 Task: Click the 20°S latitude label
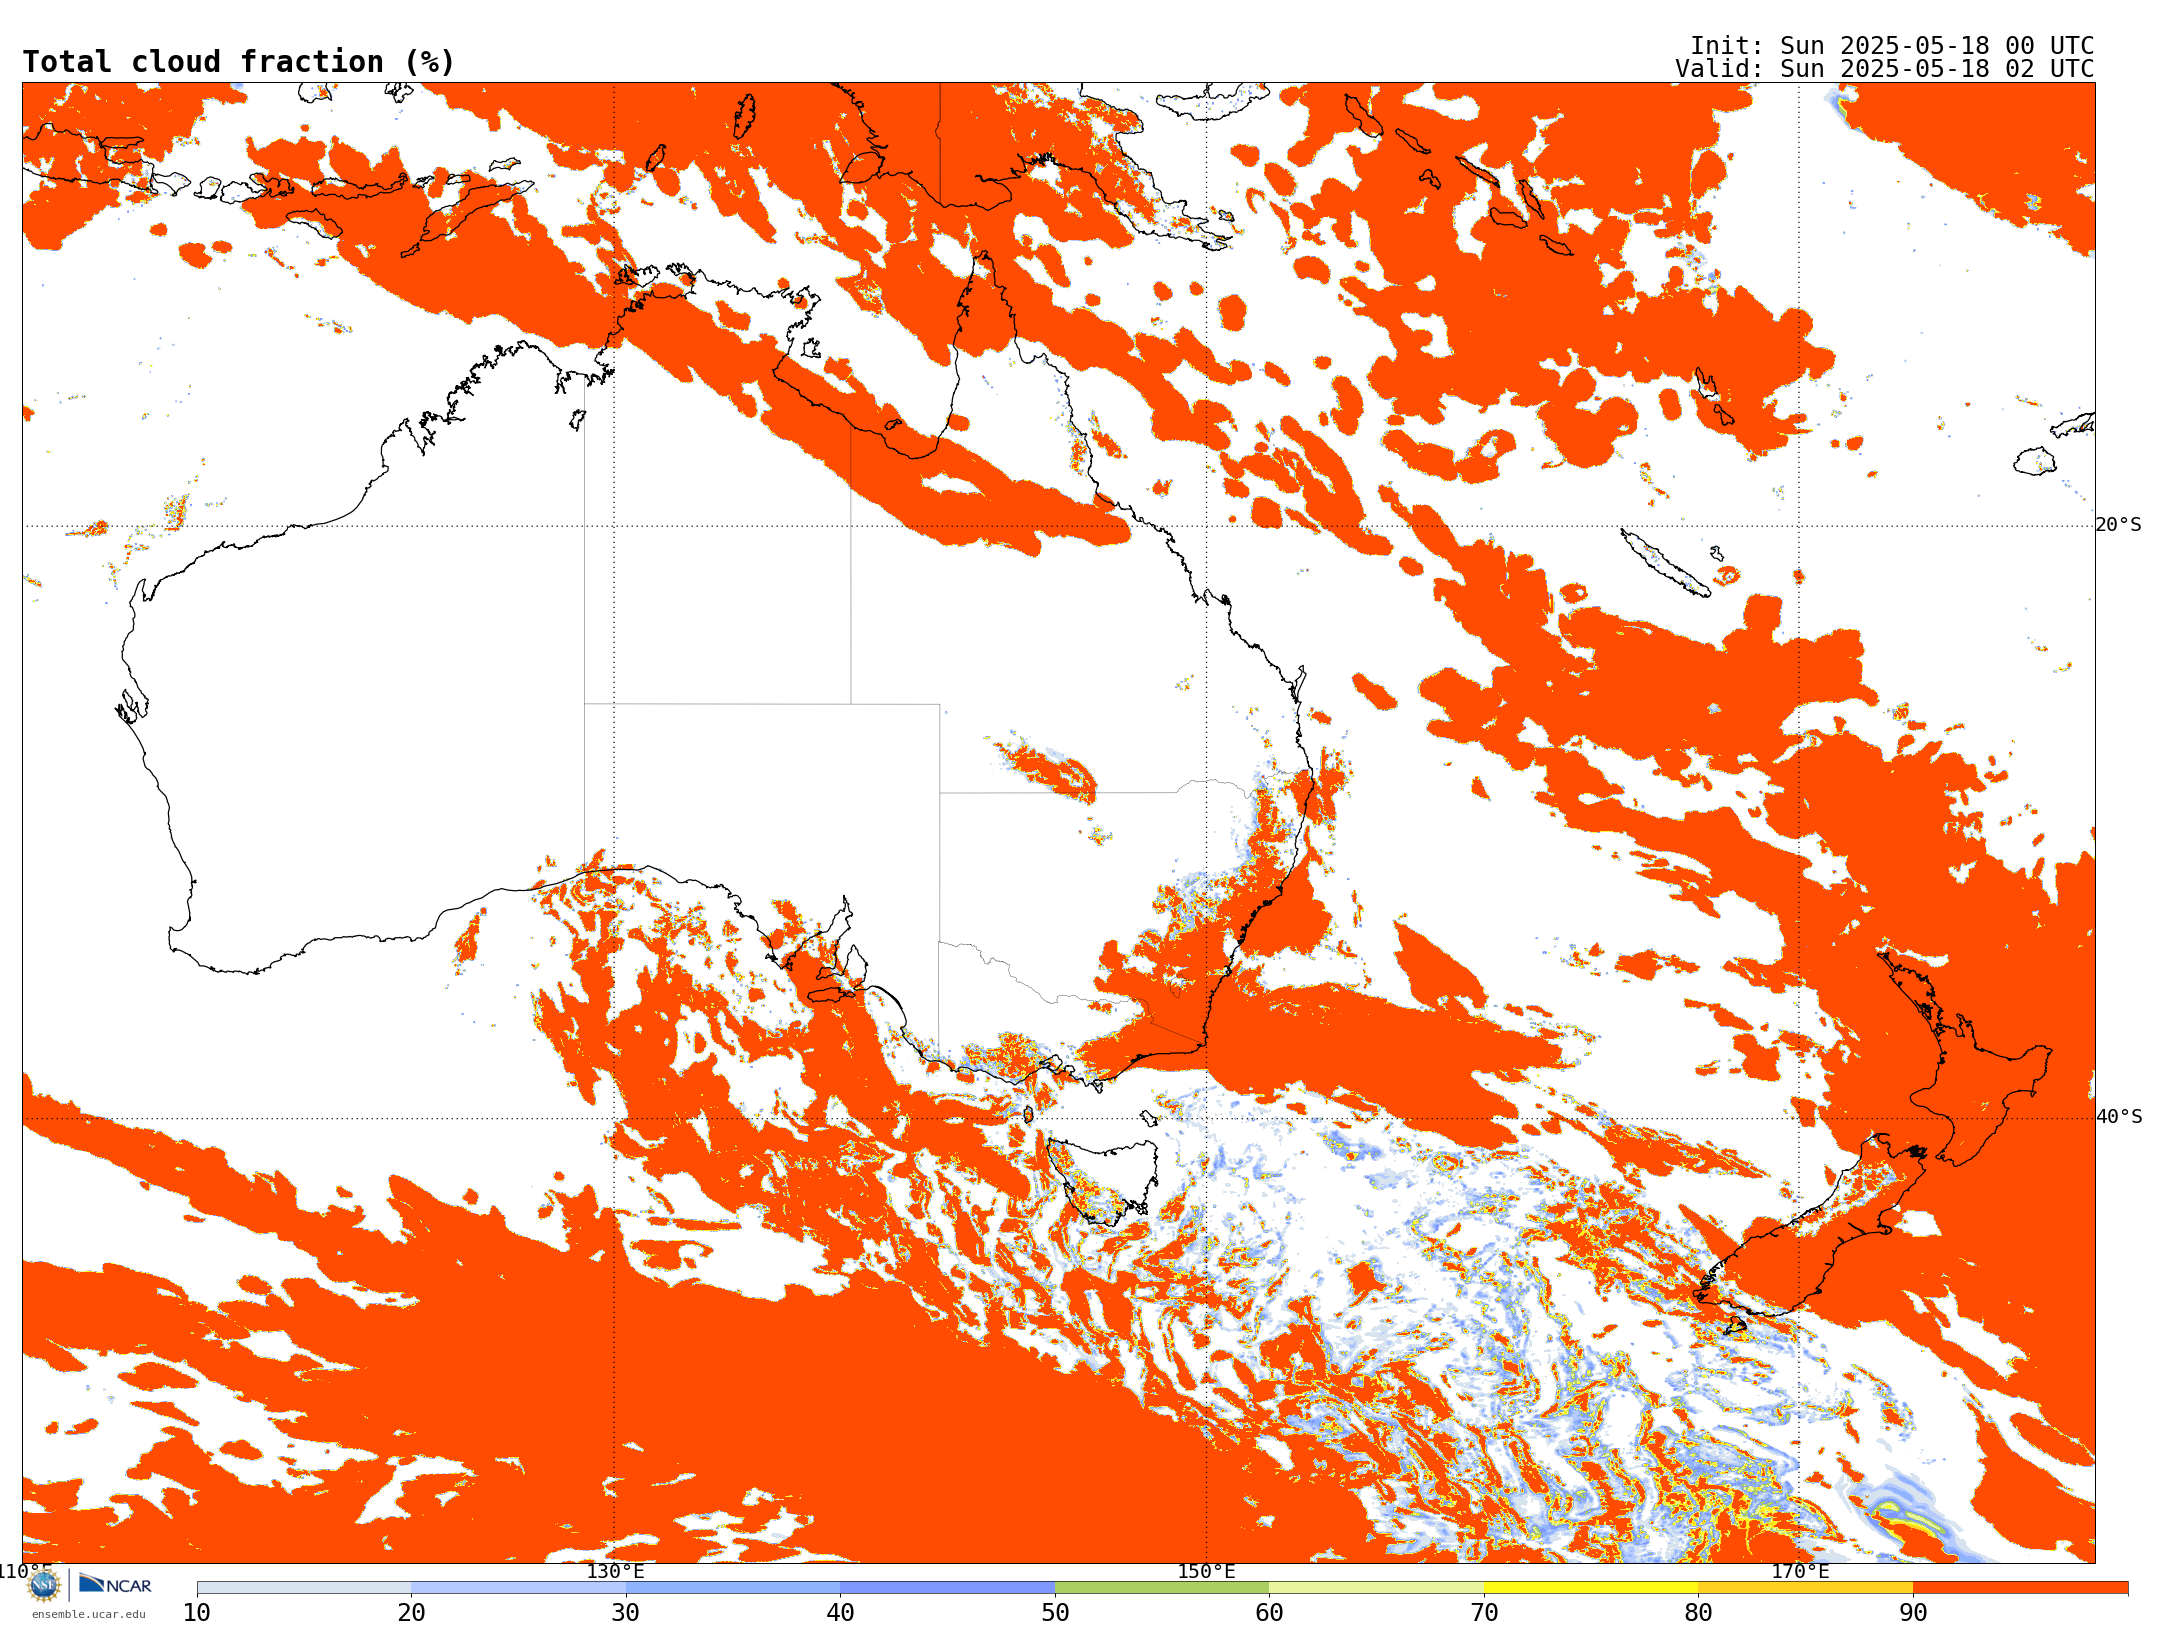pos(2119,525)
